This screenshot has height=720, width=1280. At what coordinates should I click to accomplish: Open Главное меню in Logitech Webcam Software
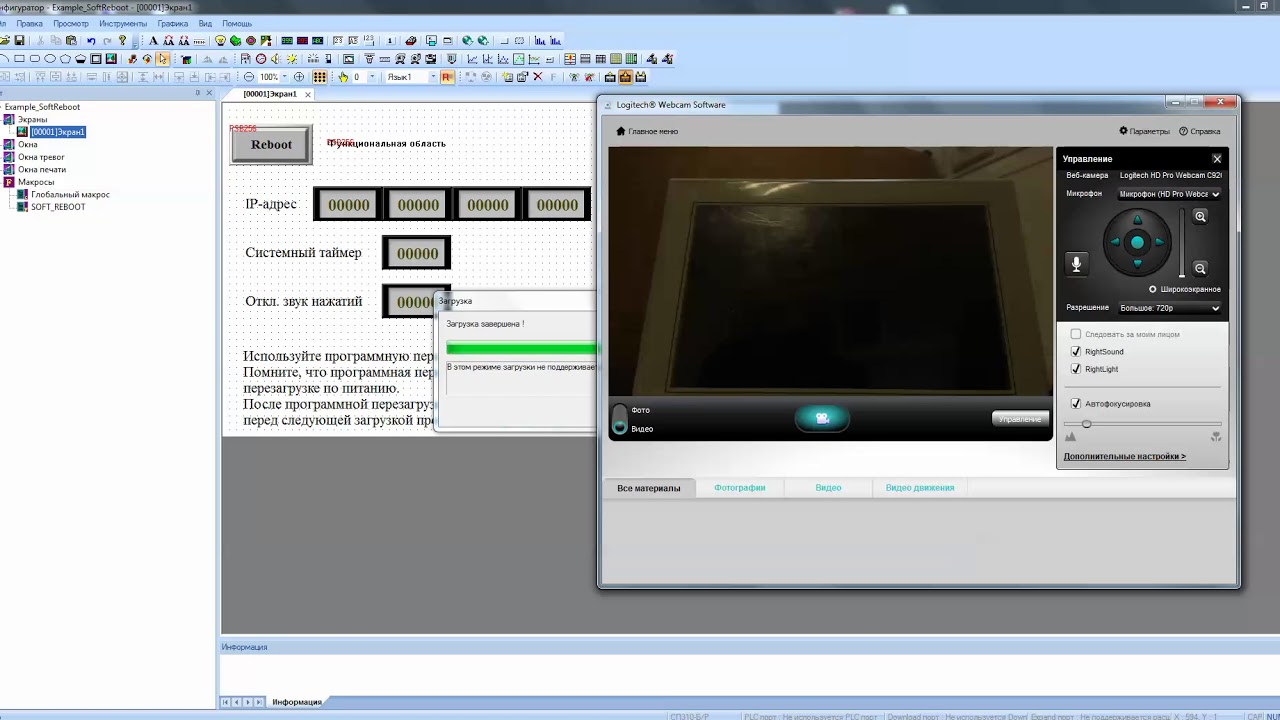(647, 131)
